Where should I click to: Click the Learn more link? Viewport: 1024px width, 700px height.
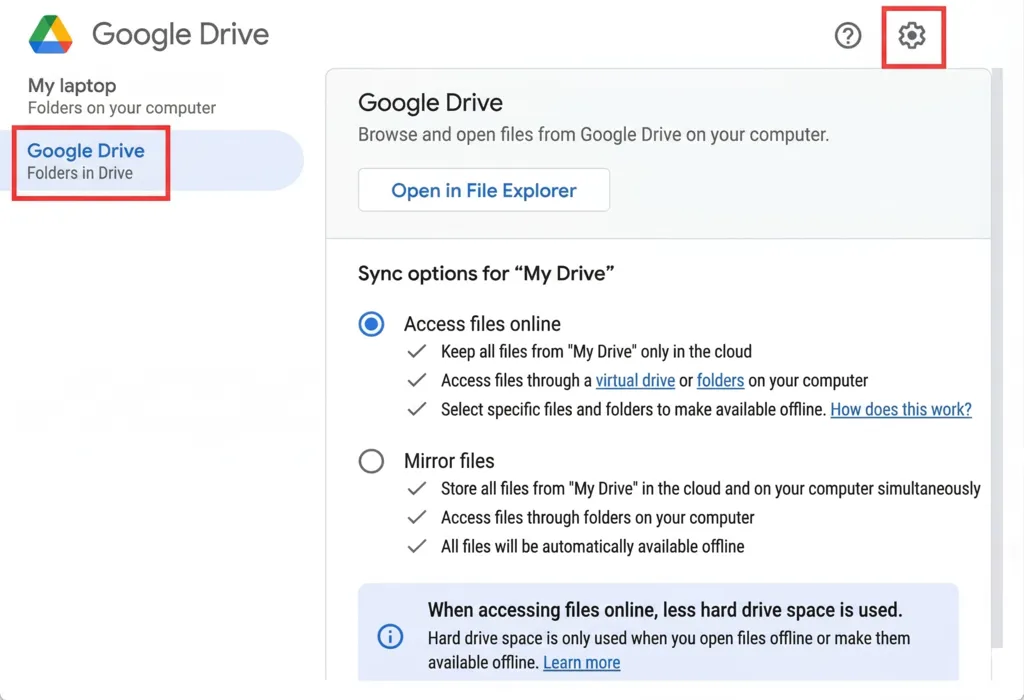tap(581, 663)
